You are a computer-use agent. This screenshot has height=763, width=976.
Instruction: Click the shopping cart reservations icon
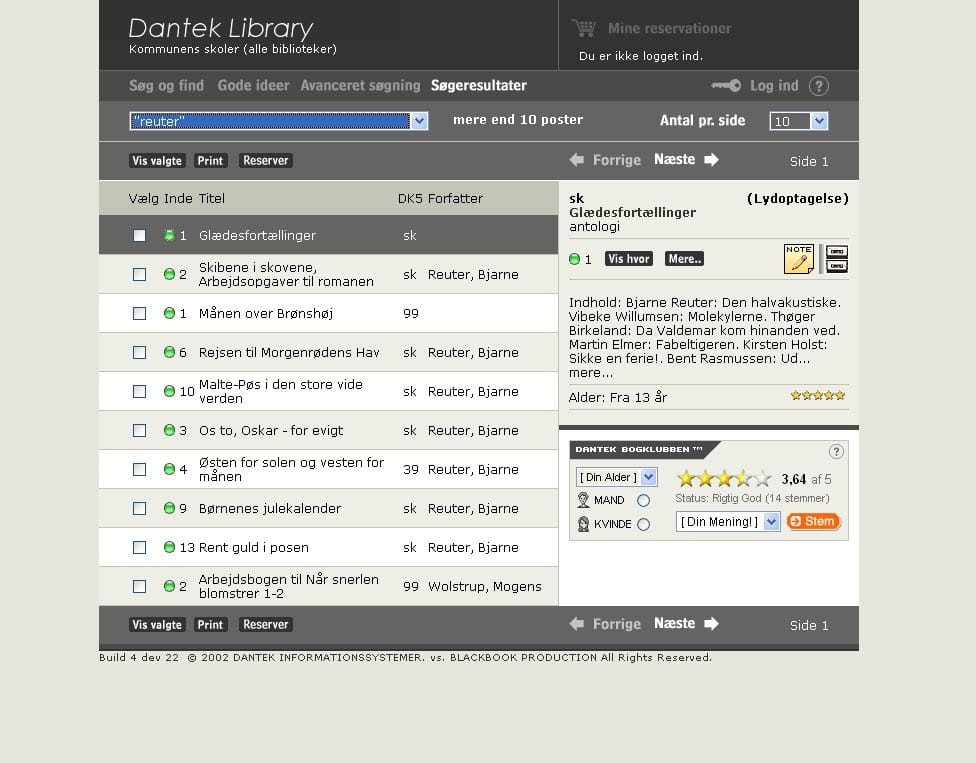tap(584, 28)
